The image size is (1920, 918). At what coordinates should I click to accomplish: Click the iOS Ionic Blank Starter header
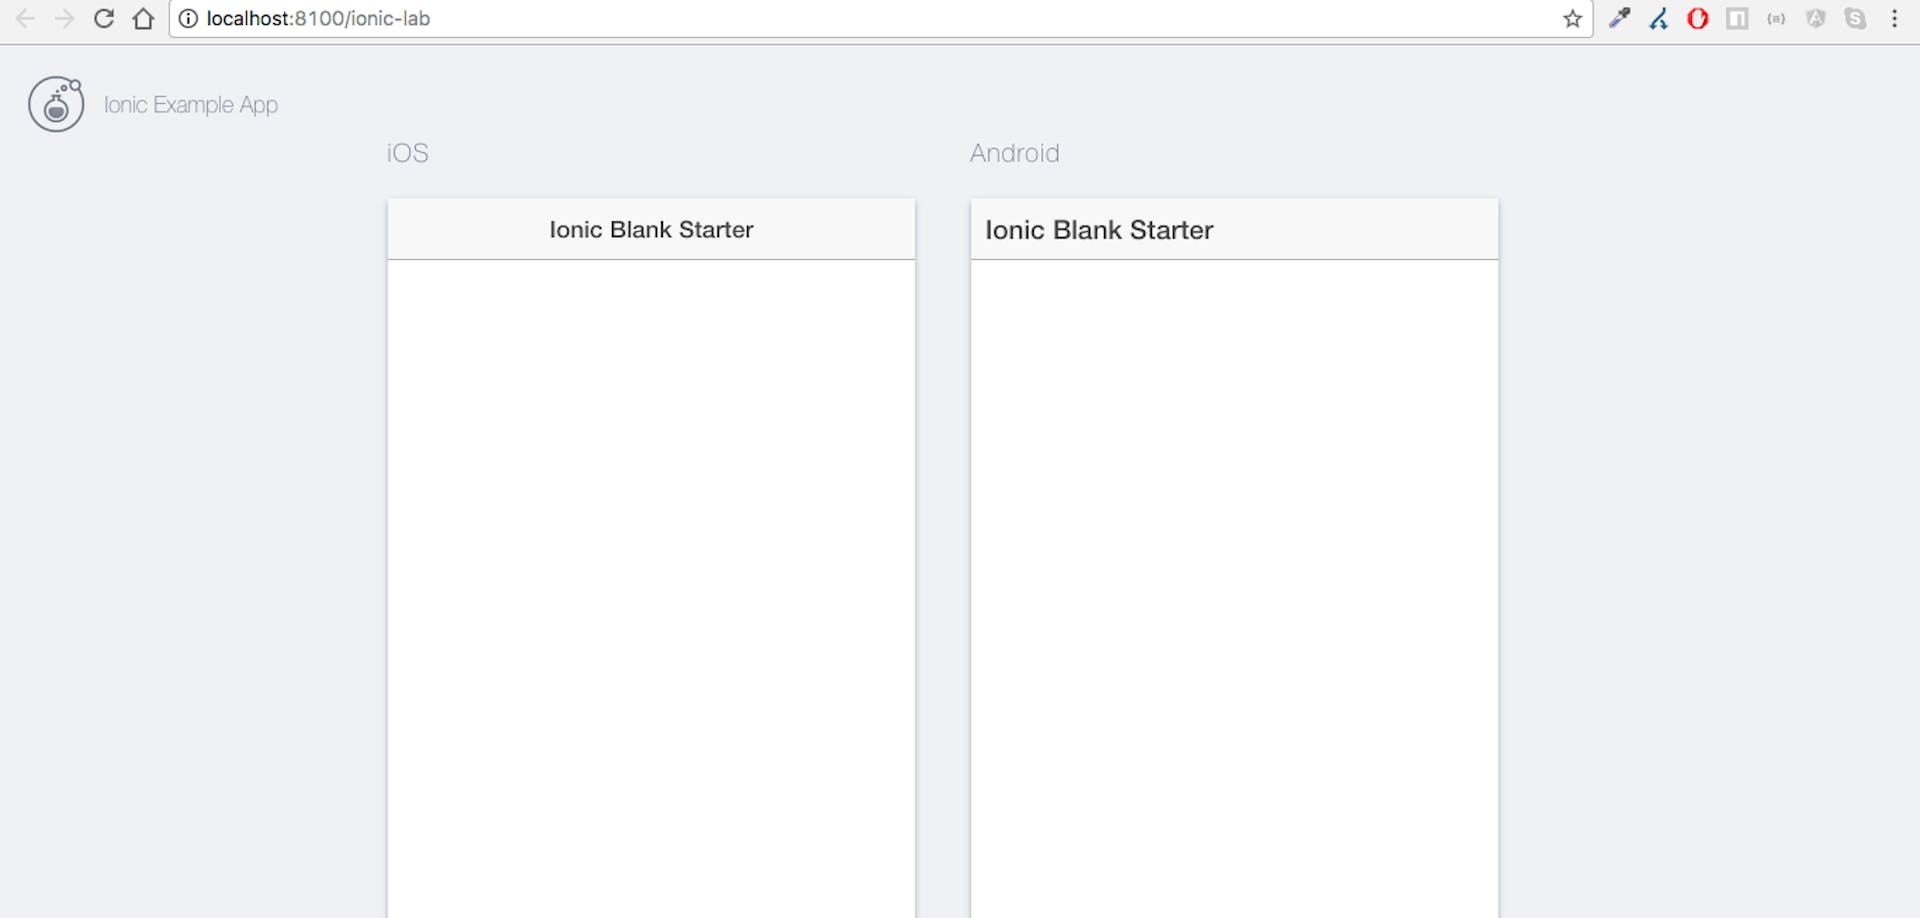[x=650, y=229]
